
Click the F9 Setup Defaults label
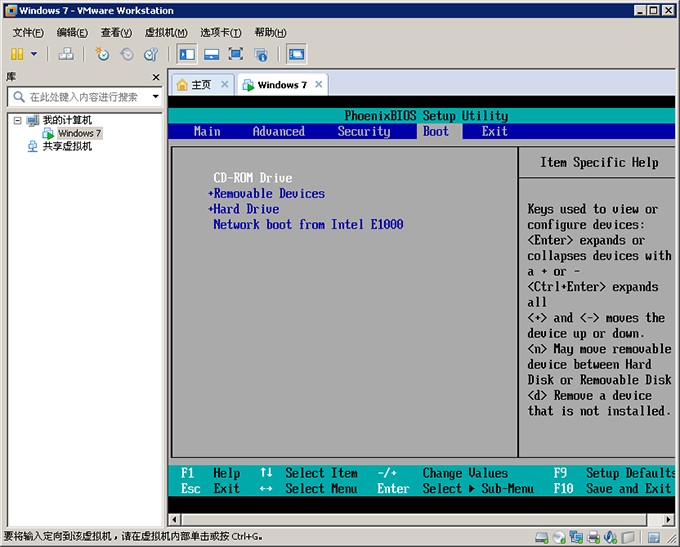[614, 473]
